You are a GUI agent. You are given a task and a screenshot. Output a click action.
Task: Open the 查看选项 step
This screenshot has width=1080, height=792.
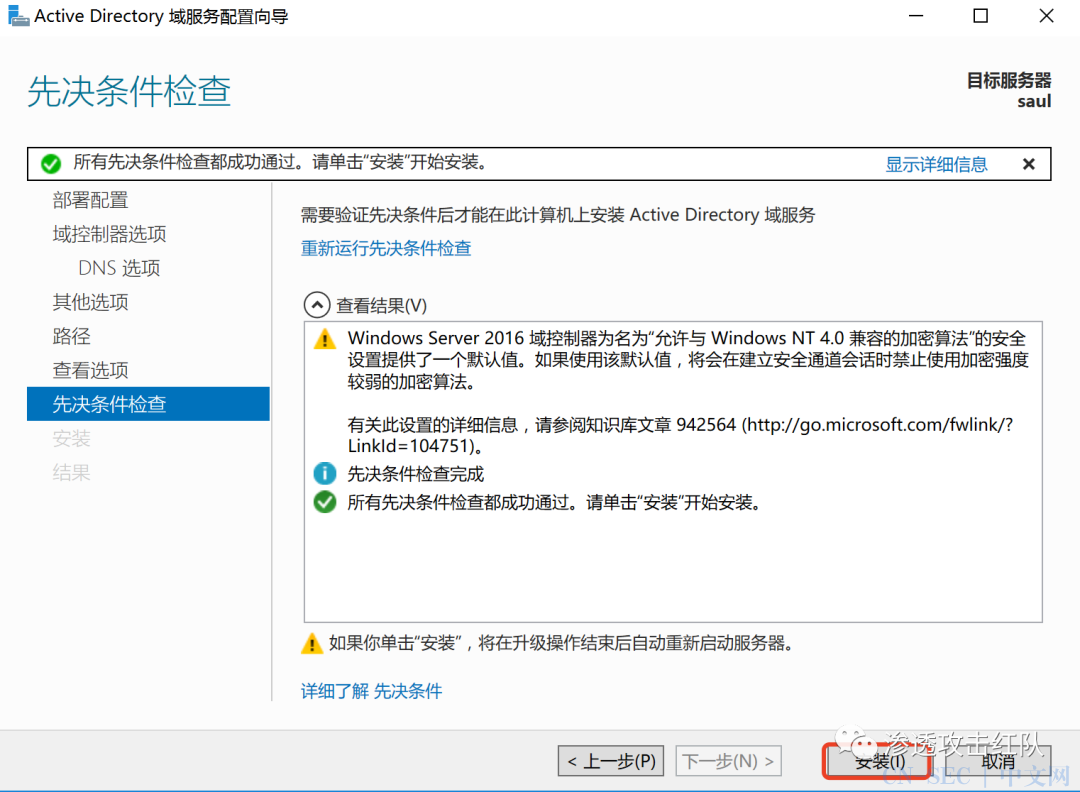tap(90, 370)
